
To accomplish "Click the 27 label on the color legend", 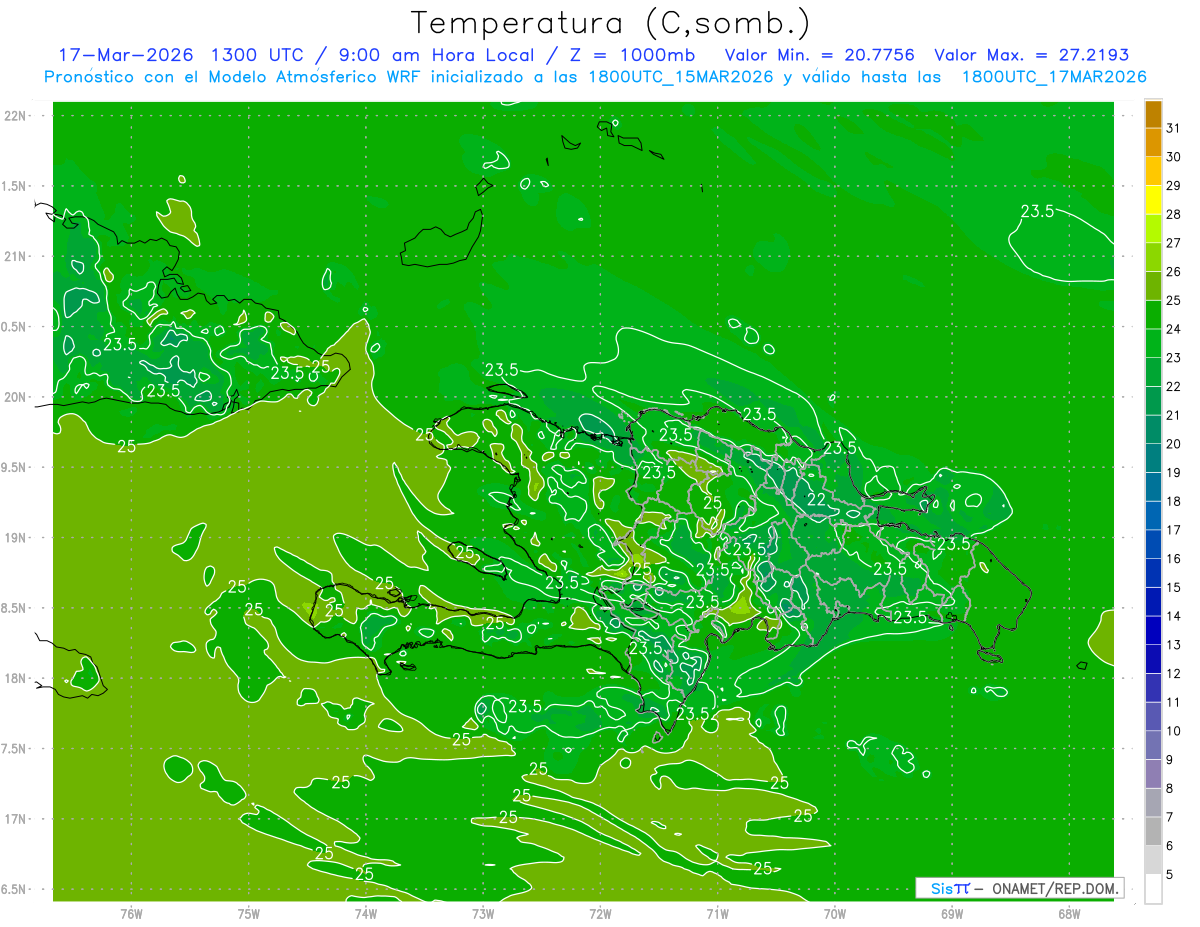I will [x=1174, y=243].
